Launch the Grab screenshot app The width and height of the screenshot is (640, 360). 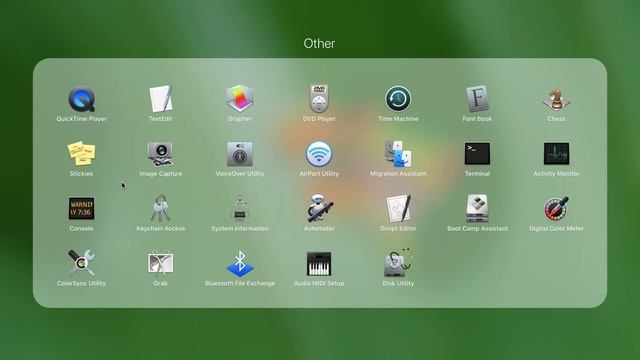160,263
